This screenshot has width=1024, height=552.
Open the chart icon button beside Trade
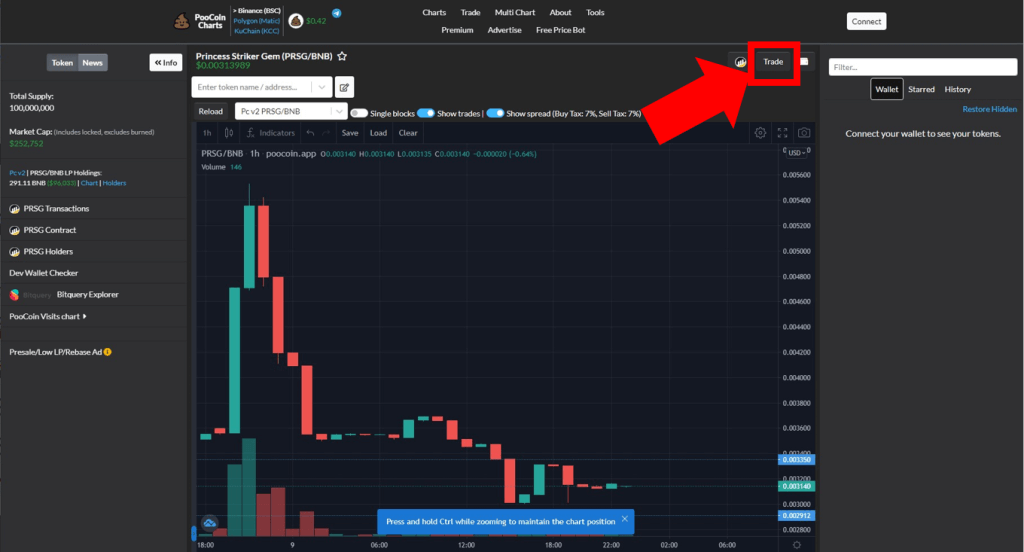pos(740,62)
